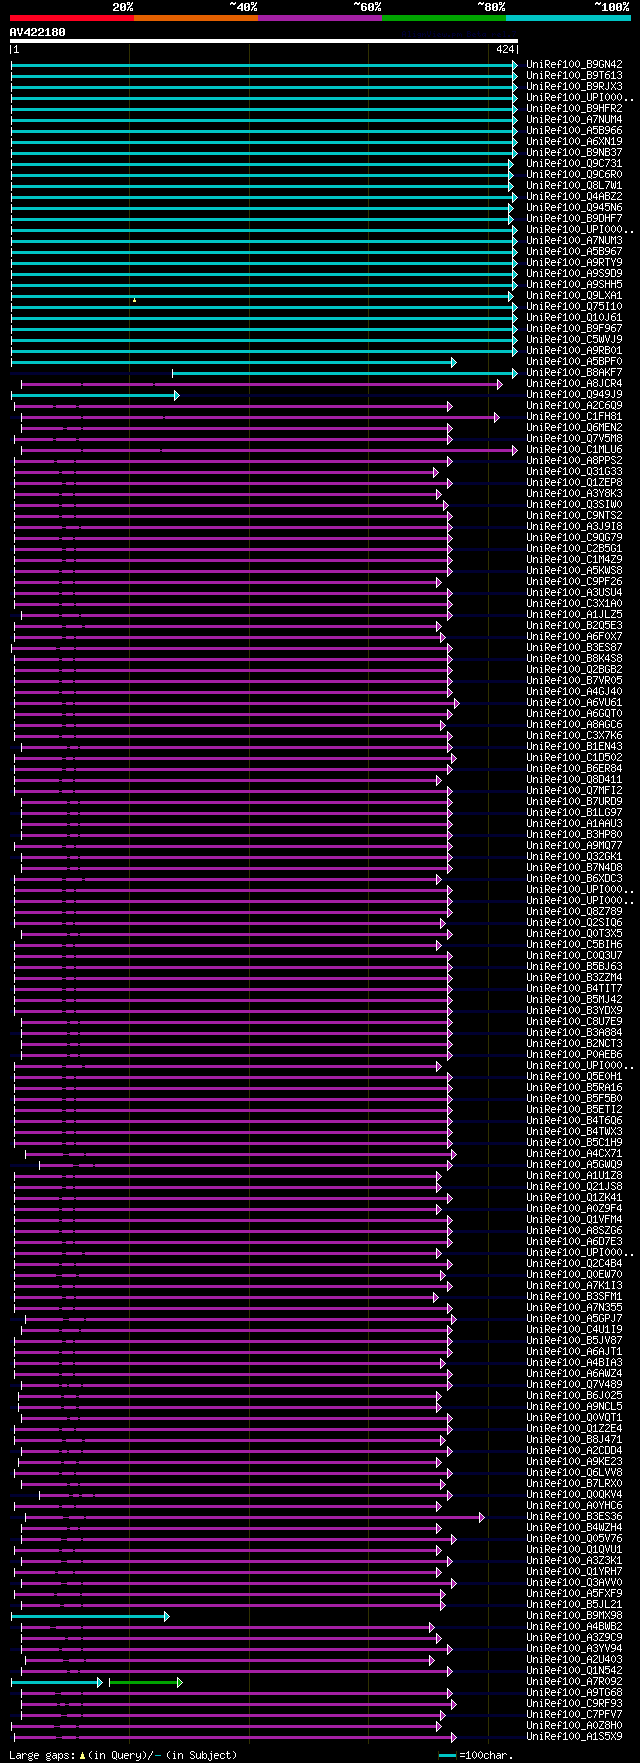
Task: Select hit label UniRef100_Q1N542
Action: click(574, 1671)
